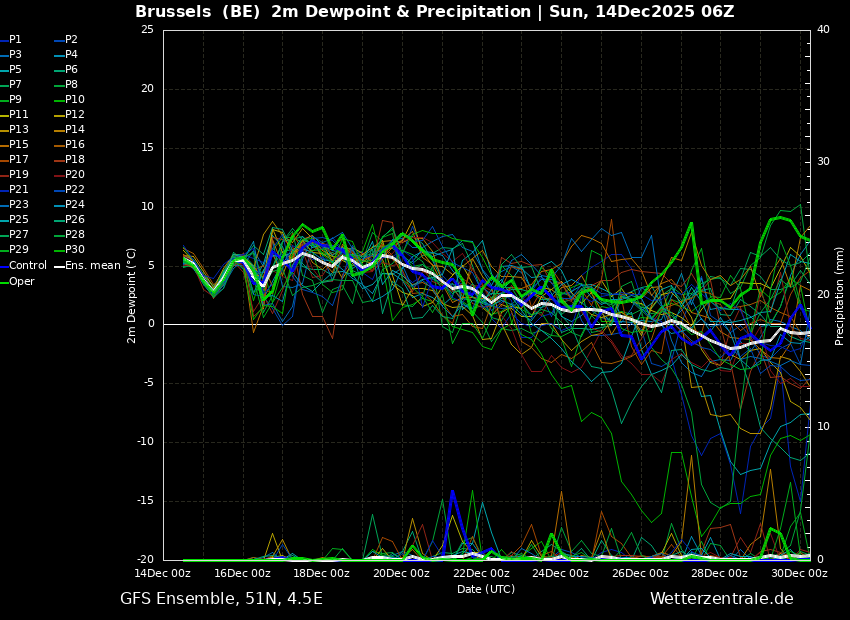850x620 pixels.
Task: Click the P13 legend label
Action: 18,130
